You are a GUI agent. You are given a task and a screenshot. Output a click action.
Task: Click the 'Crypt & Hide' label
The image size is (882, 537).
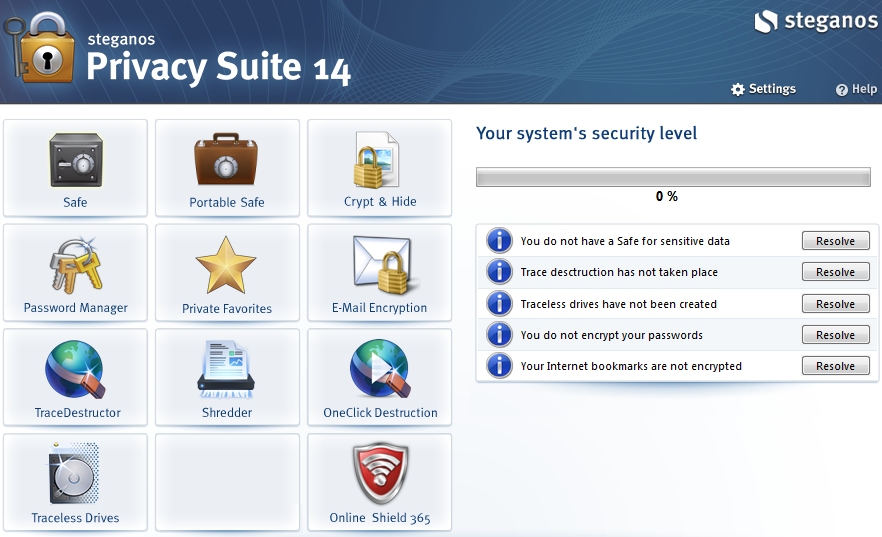click(x=380, y=201)
